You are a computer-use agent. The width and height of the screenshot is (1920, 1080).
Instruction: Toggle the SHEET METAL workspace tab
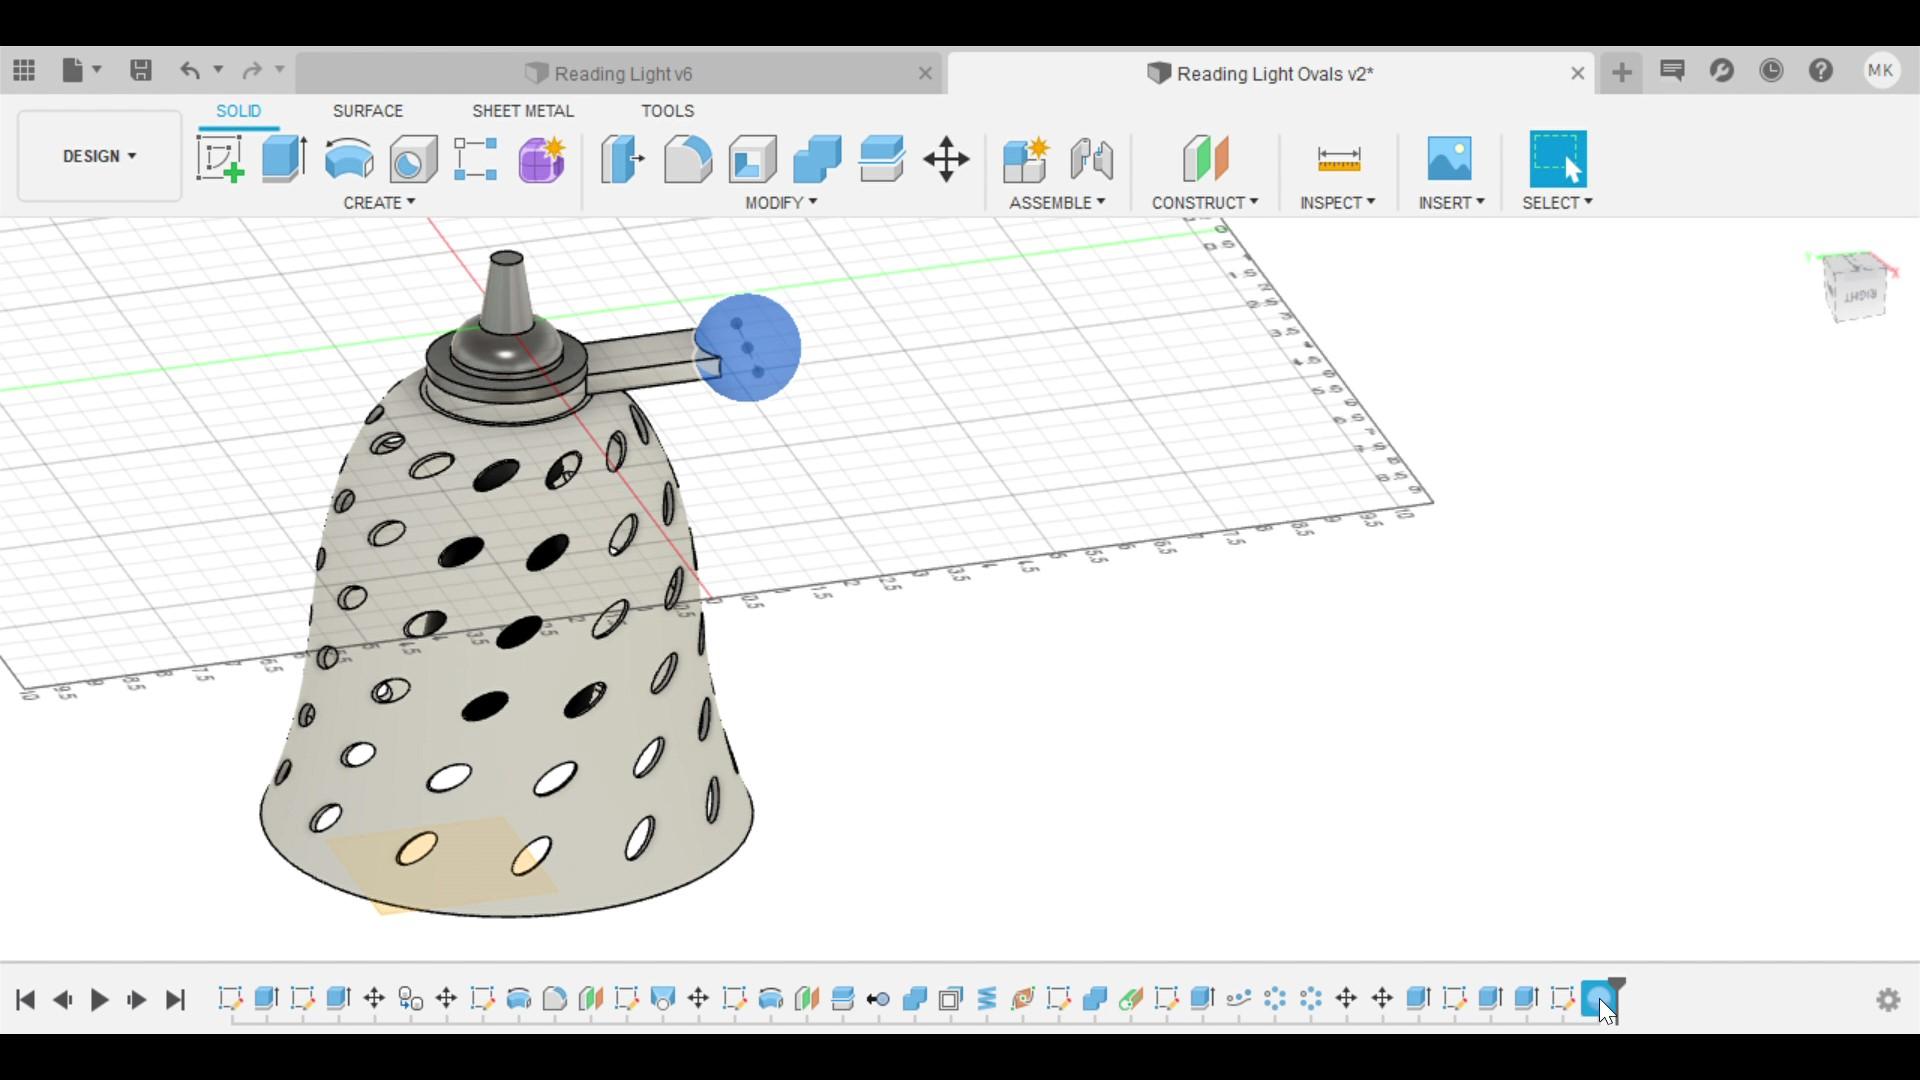pyautogui.click(x=521, y=111)
